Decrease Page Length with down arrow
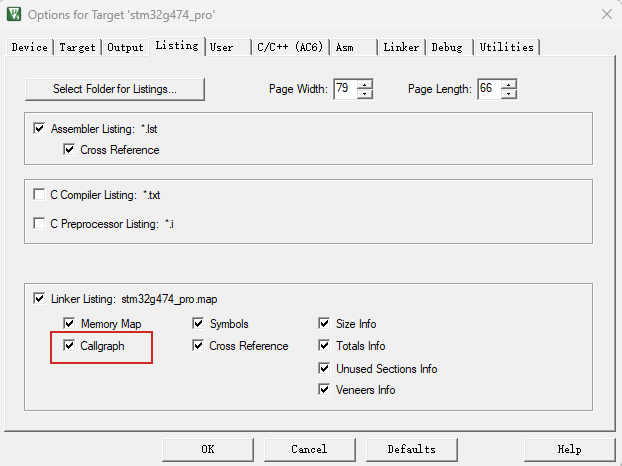Screen dimensions: 622x466 pos(509,94)
